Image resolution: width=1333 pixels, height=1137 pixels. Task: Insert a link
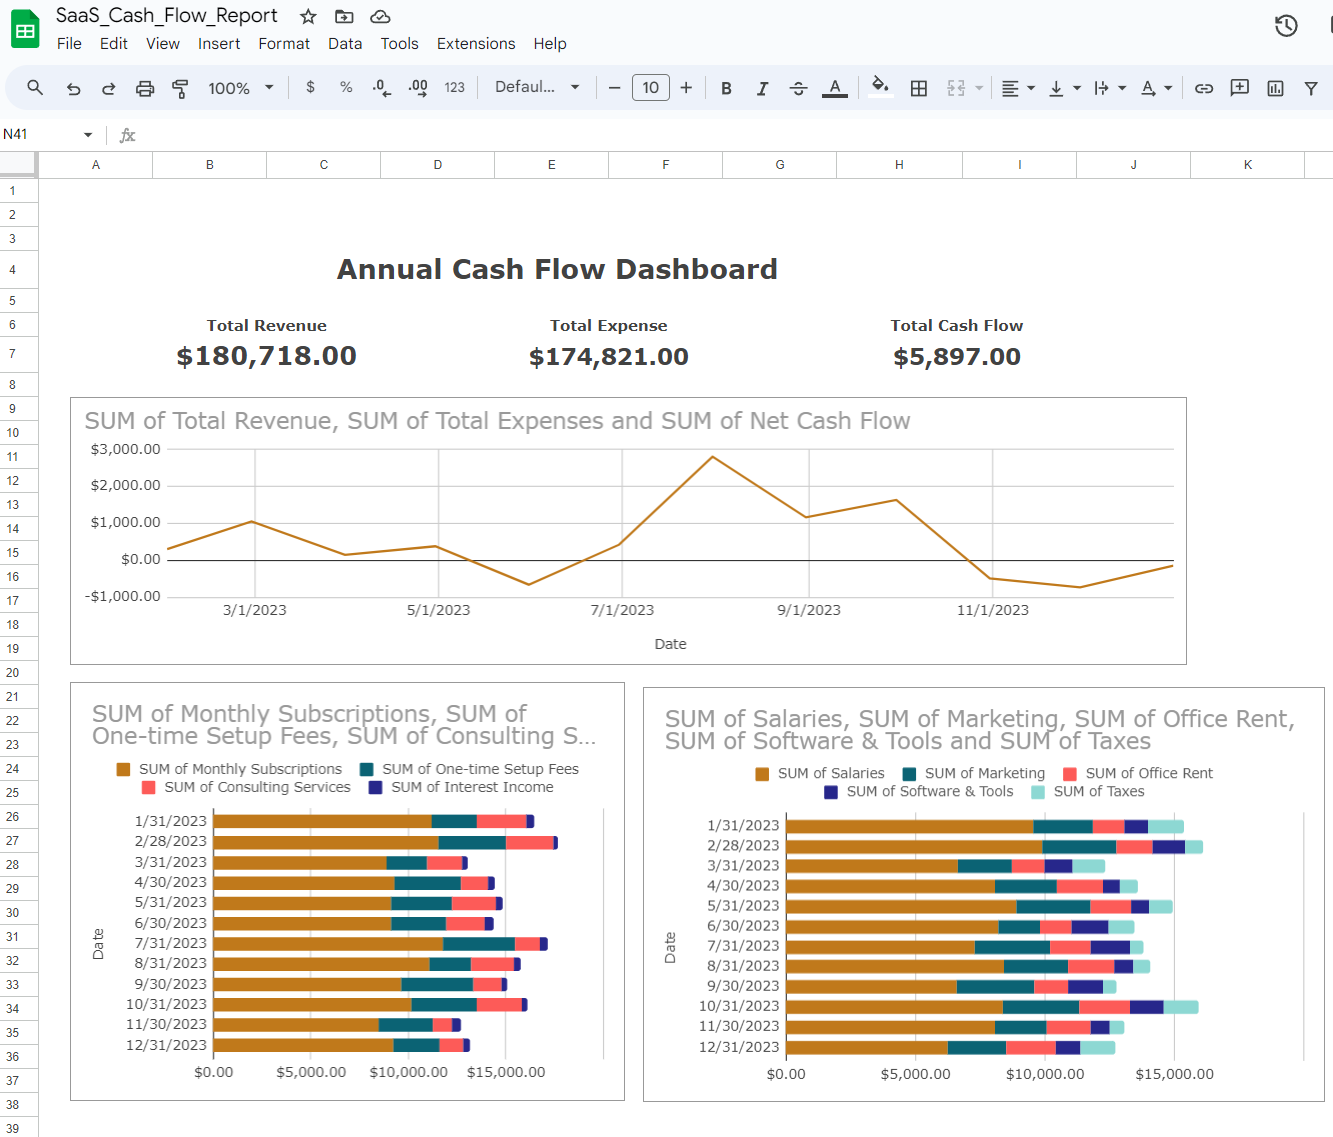pyautogui.click(x=1204, y=88)
